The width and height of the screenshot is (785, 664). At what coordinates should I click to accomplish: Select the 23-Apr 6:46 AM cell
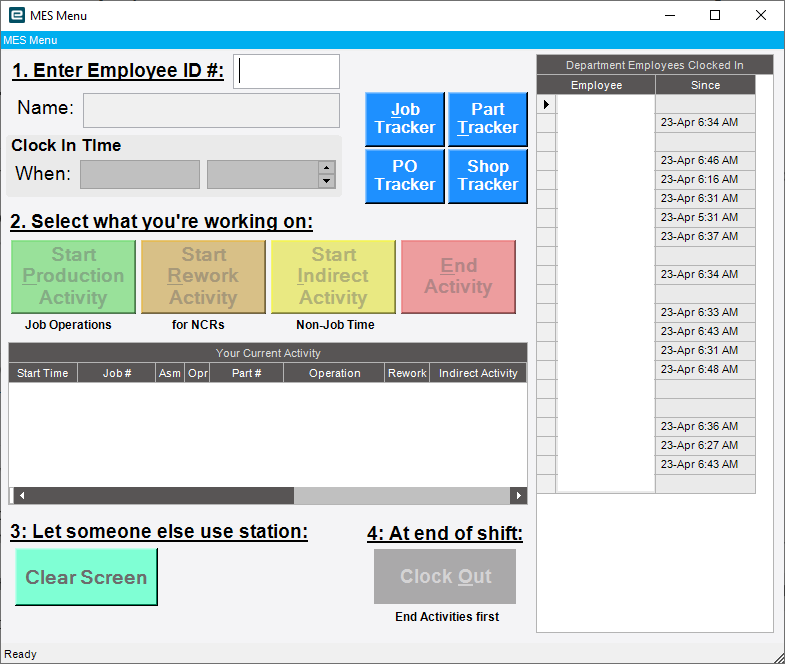tap(705, 161)
